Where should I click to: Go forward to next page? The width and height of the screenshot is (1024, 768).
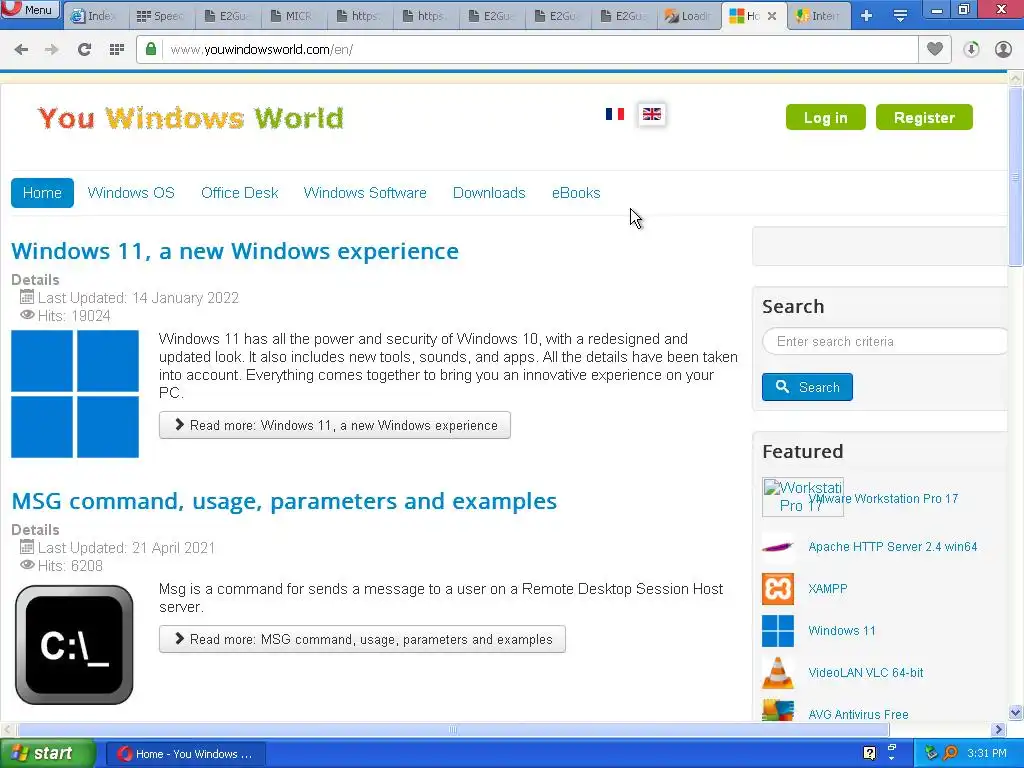pos(52,50)
